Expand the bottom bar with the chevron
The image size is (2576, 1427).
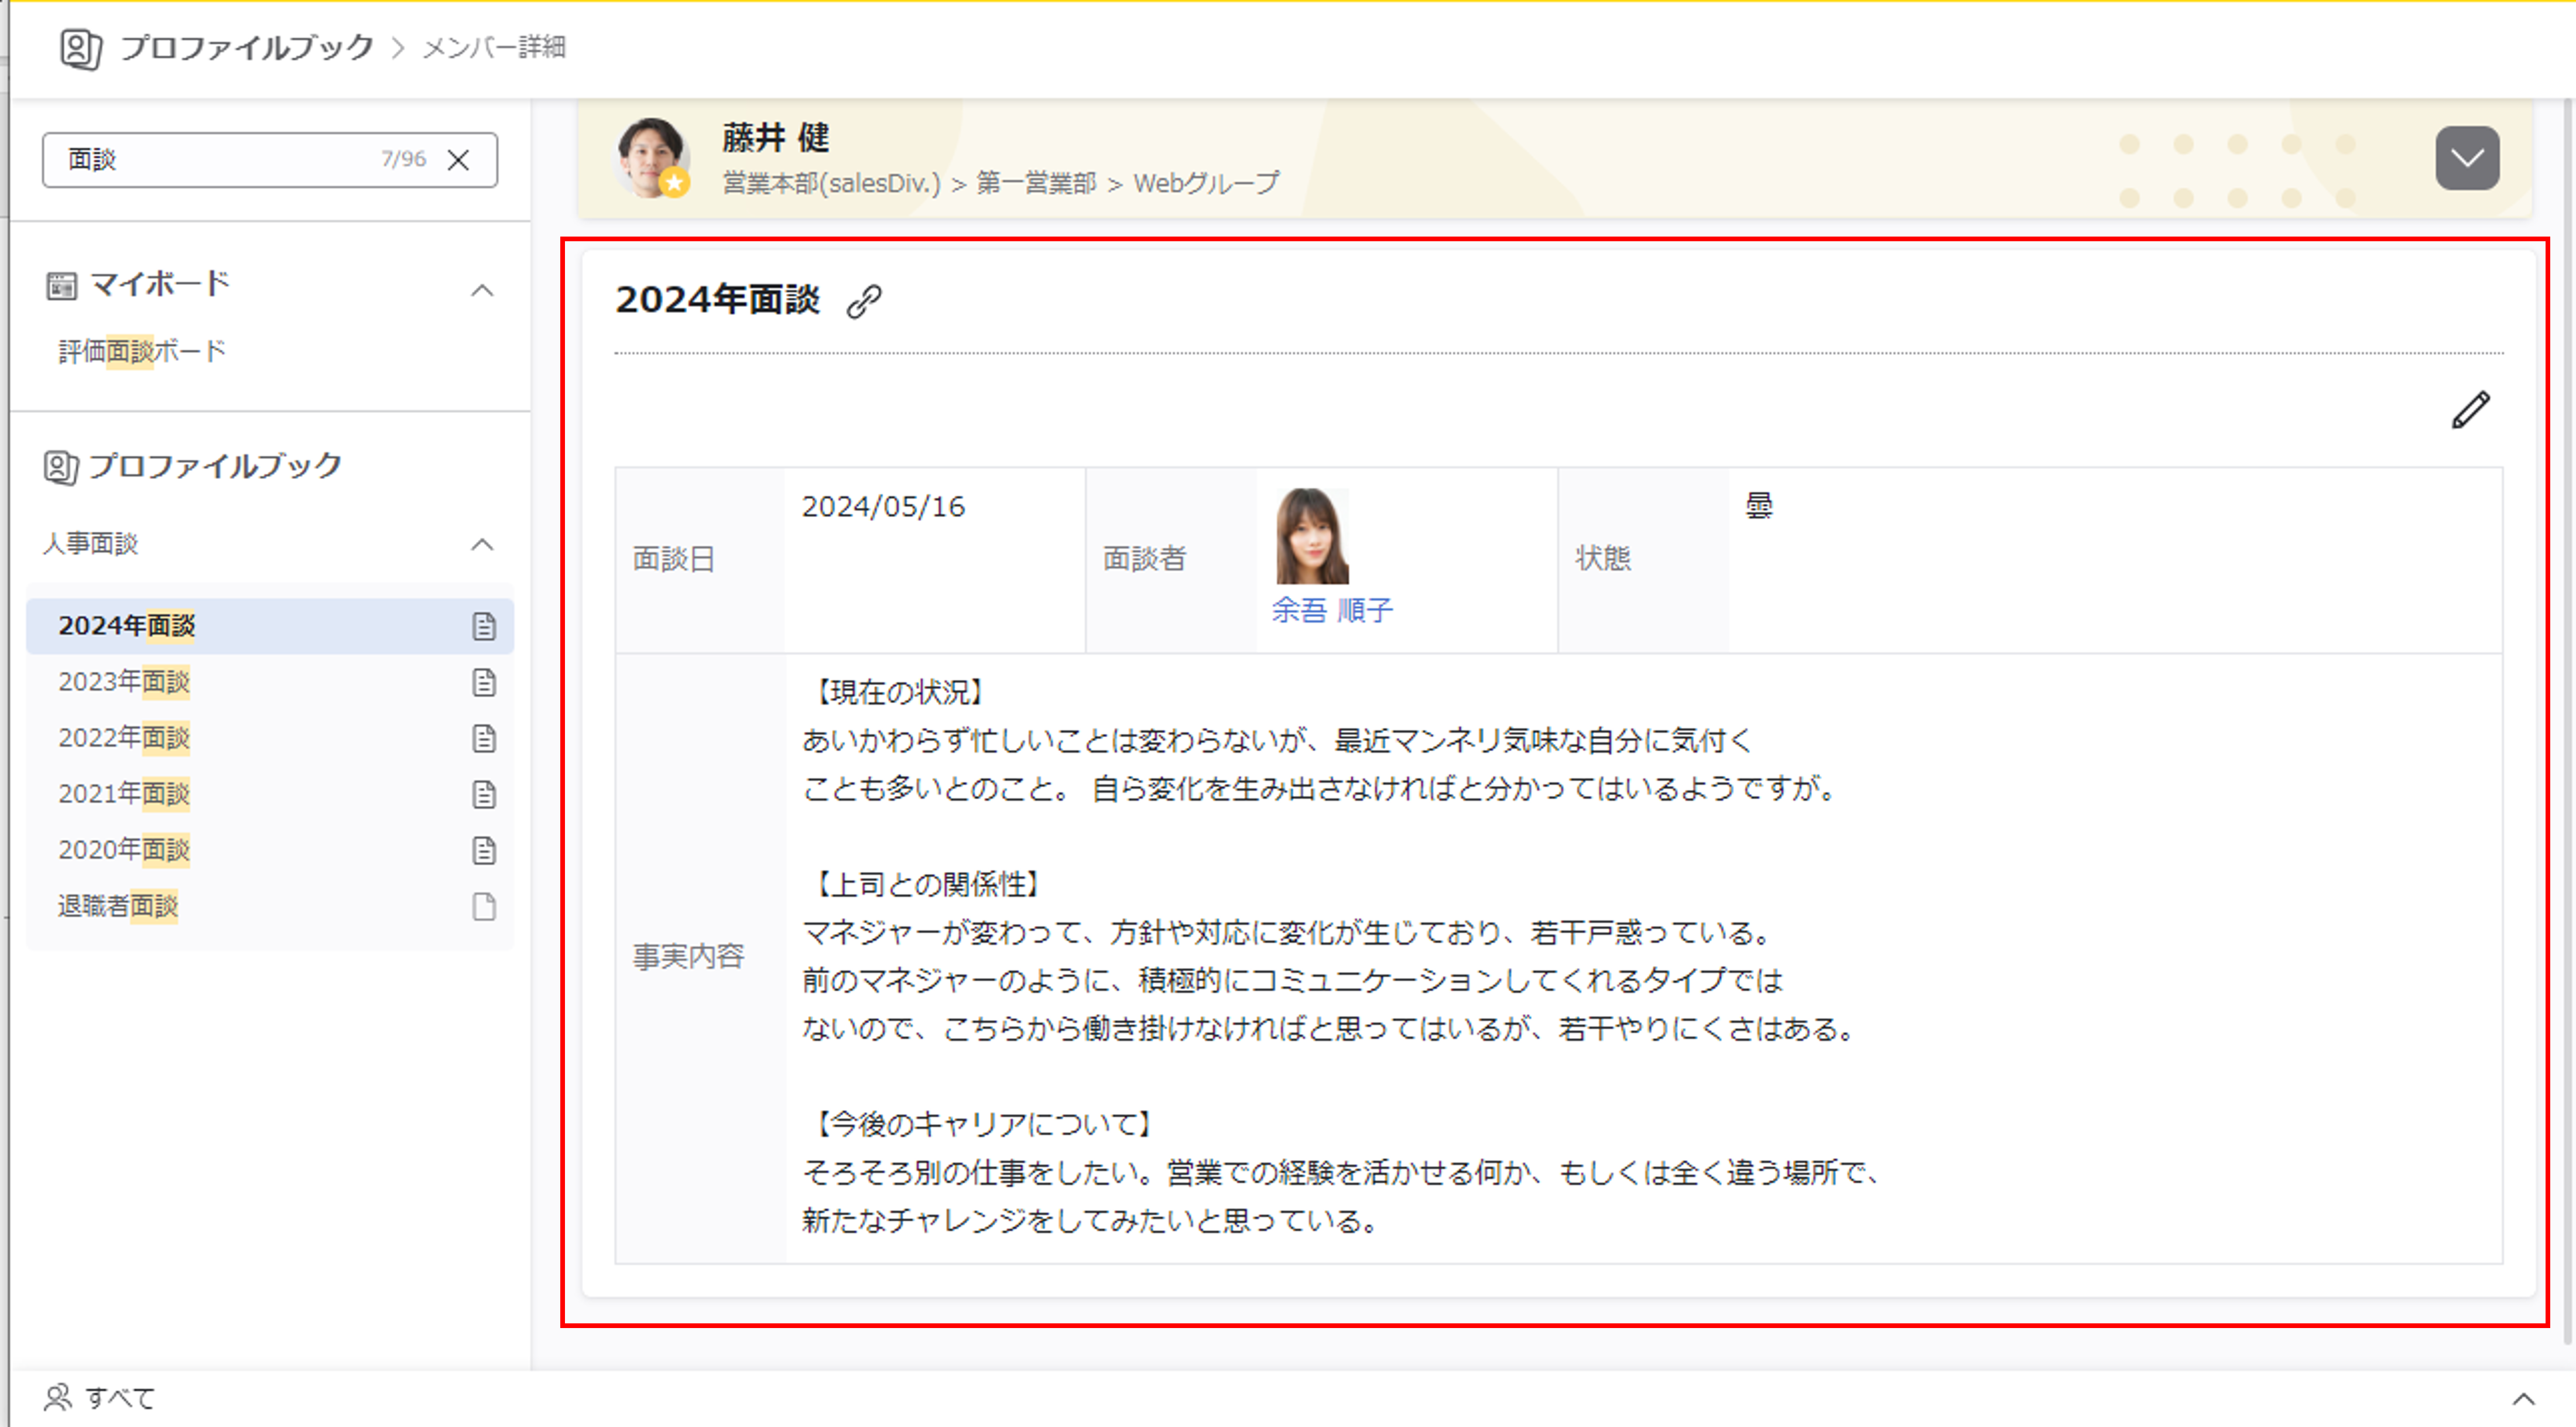(x=2523, y=1399)
